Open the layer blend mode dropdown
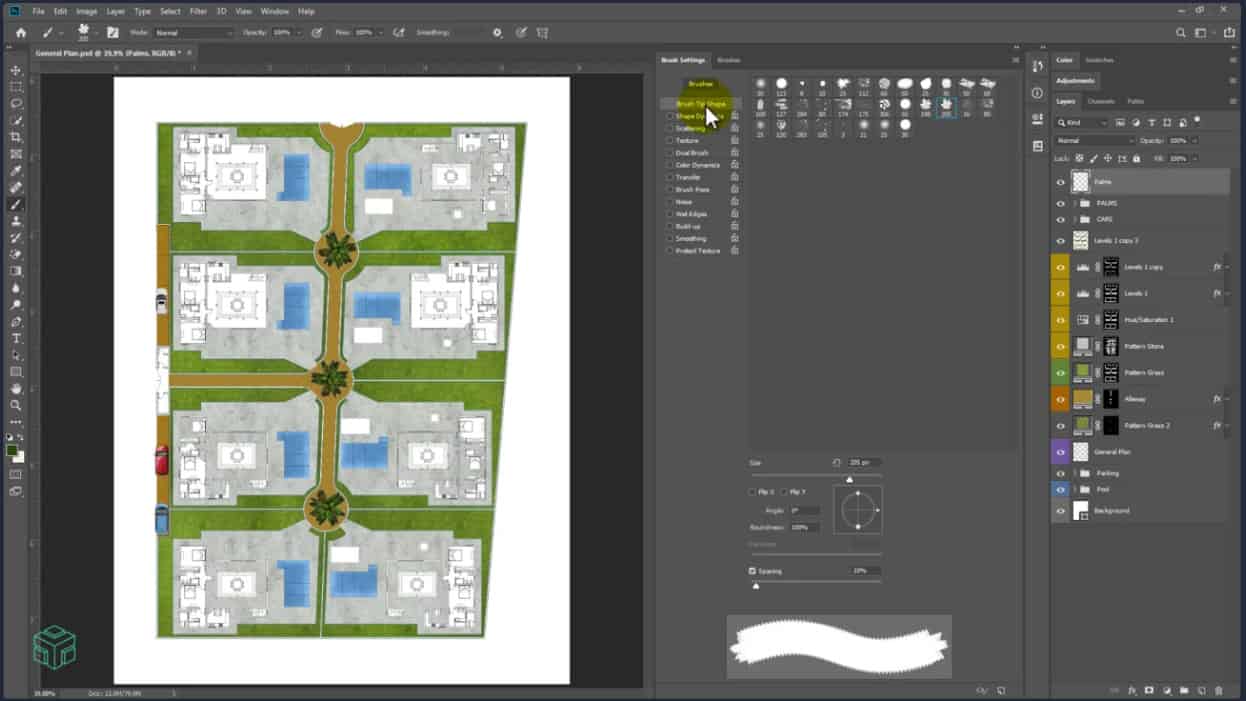Screen dimensions: 1246x701 pos(1095,141)
